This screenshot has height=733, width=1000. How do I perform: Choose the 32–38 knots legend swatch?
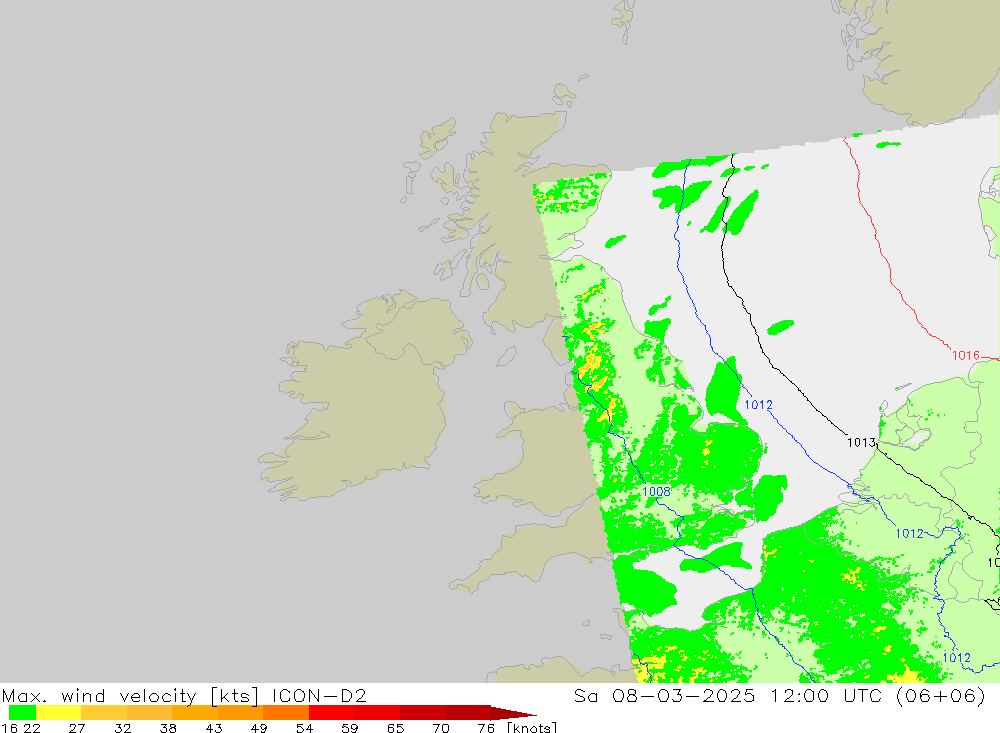[x=149, y=713]
